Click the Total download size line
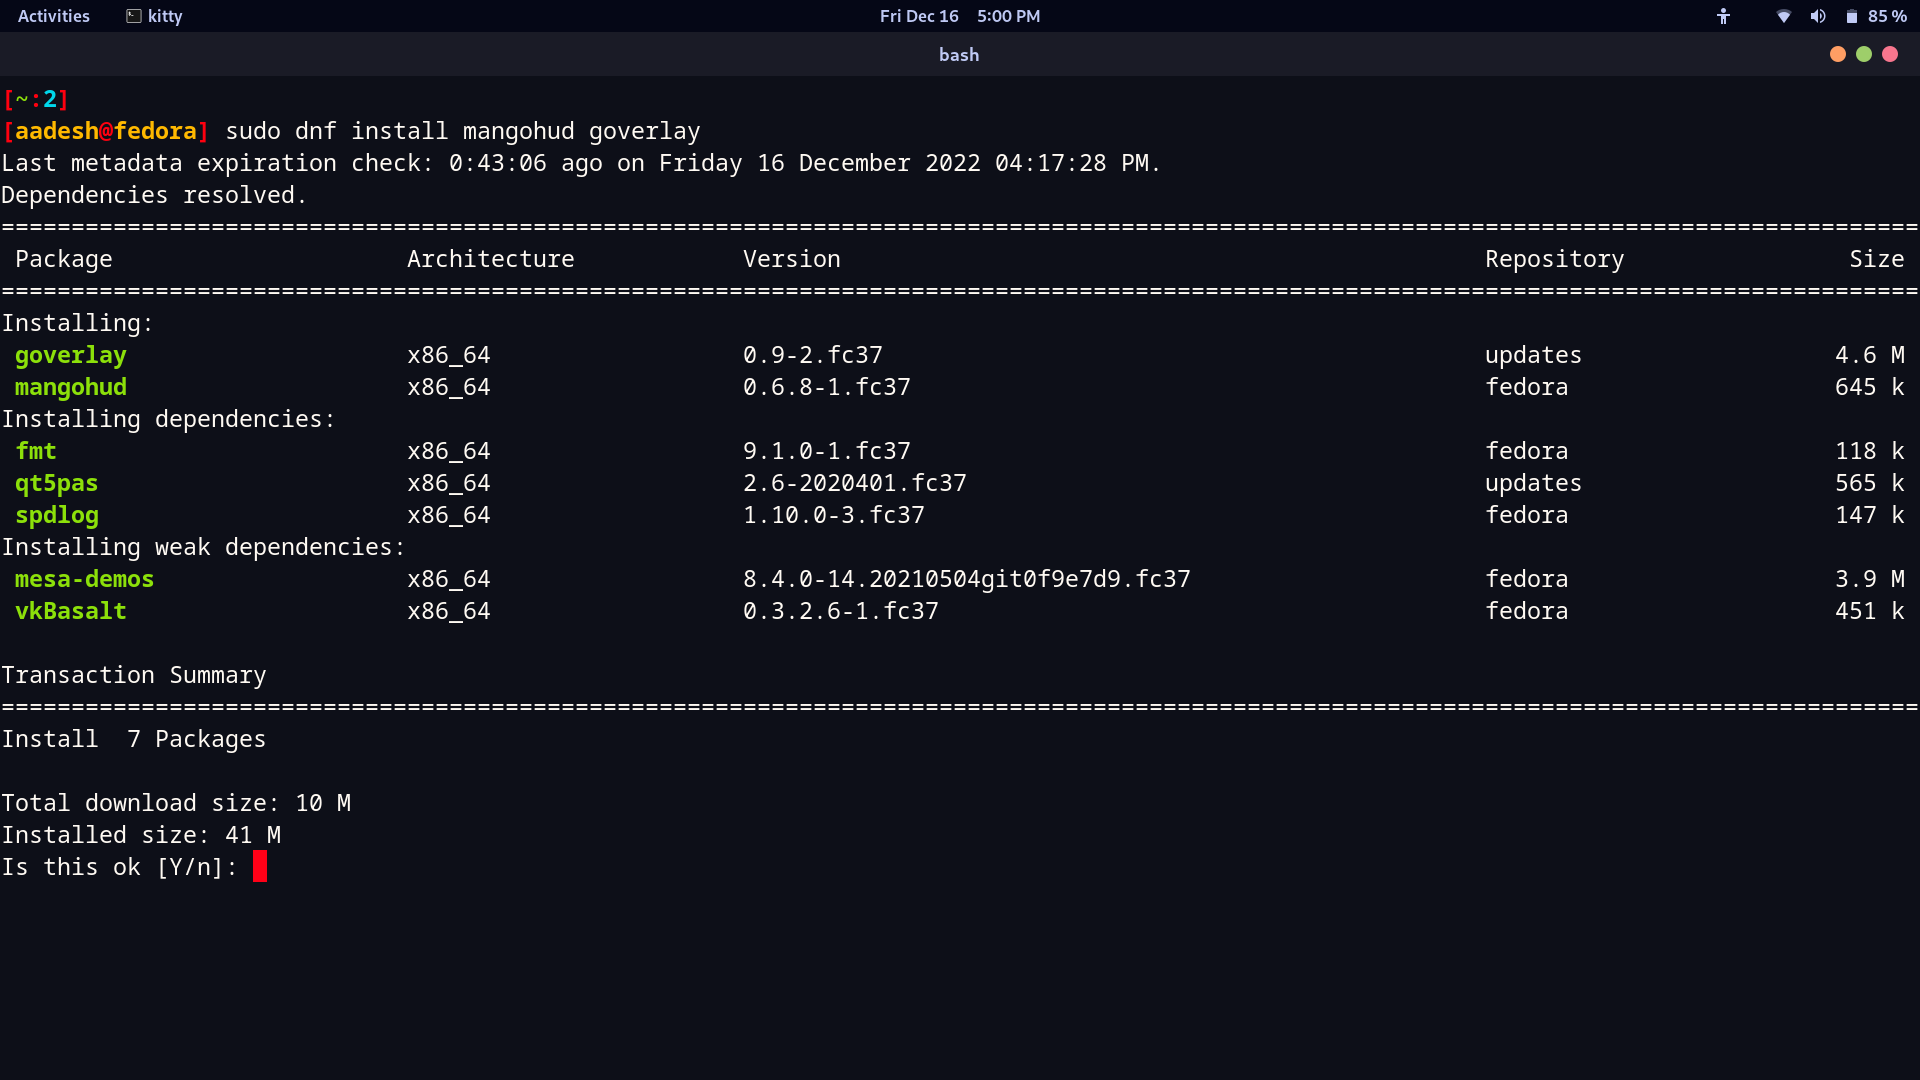 click(x=176, y=803)
